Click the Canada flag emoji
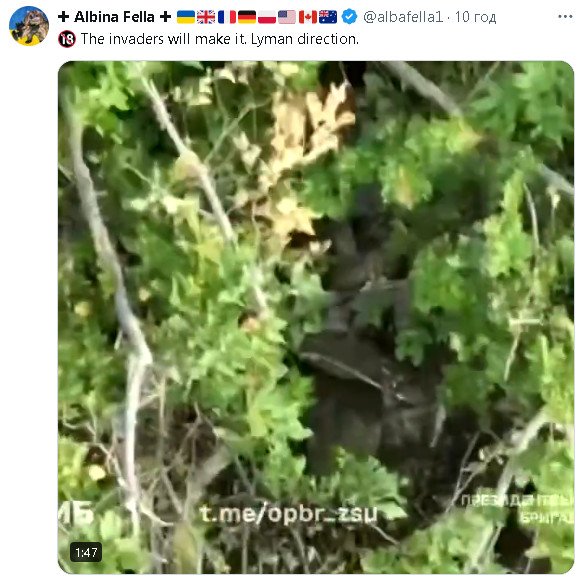Image resolution: width=580 pixels, height=580 pixels. [x=308, y=17]
